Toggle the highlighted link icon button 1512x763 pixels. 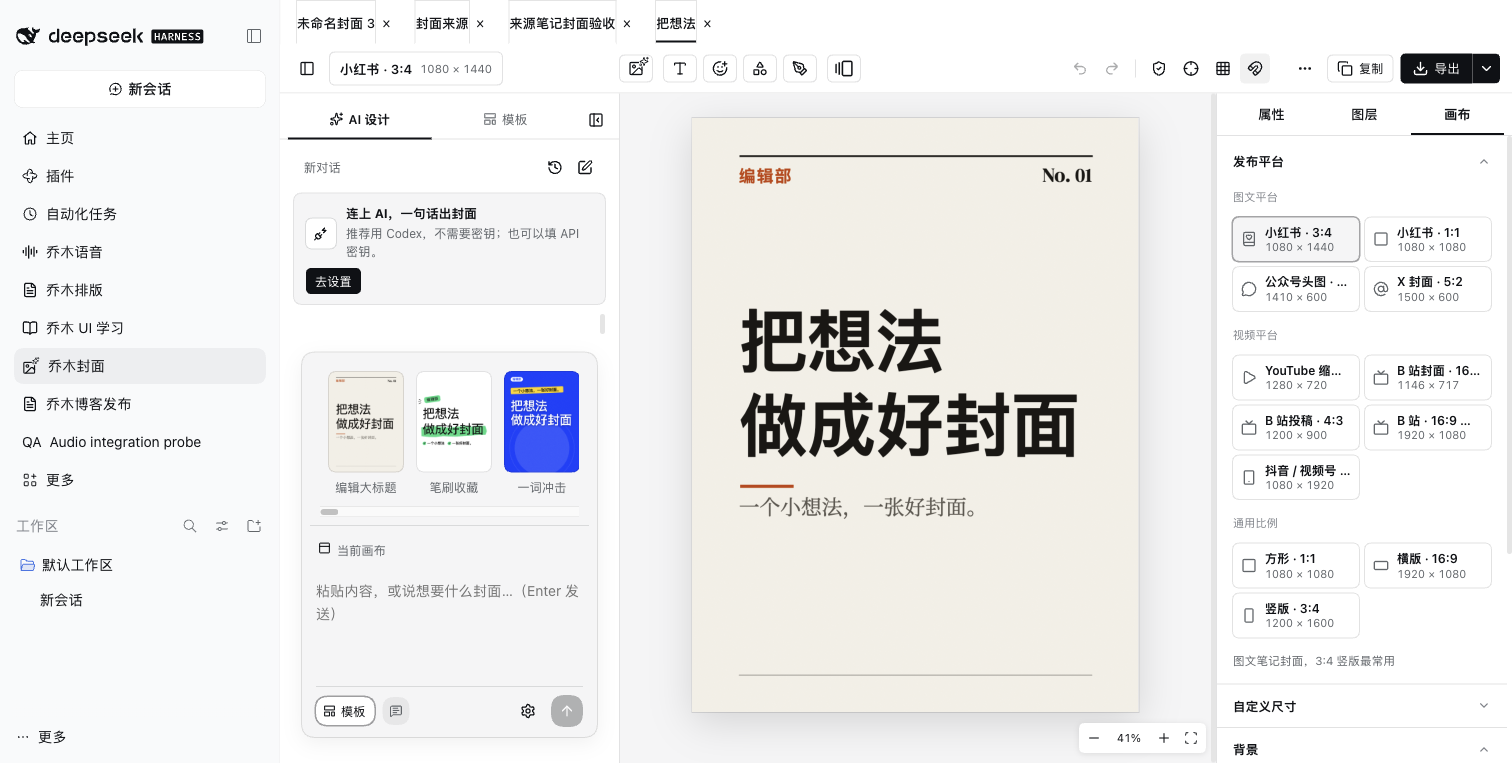(x=1255, y=68)
